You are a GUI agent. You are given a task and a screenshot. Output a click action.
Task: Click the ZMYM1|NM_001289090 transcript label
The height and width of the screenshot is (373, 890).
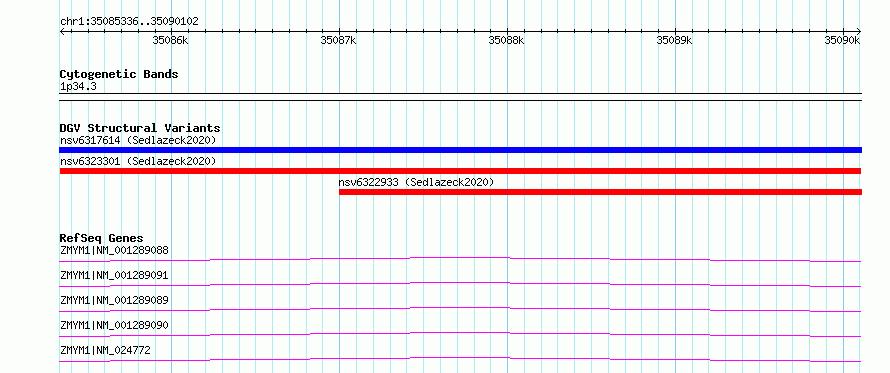pos(114,325)
